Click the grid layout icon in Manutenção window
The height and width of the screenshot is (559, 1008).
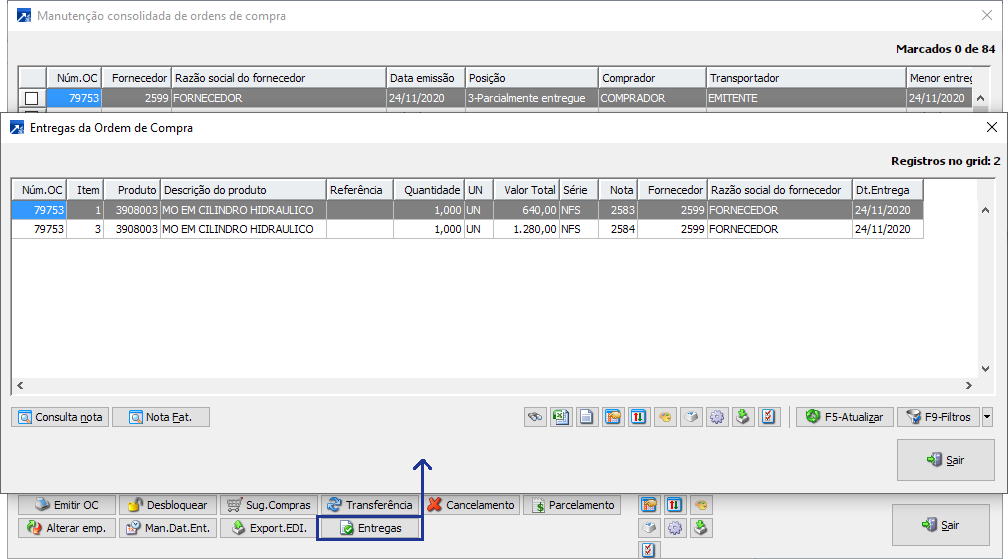click(649, 505)
